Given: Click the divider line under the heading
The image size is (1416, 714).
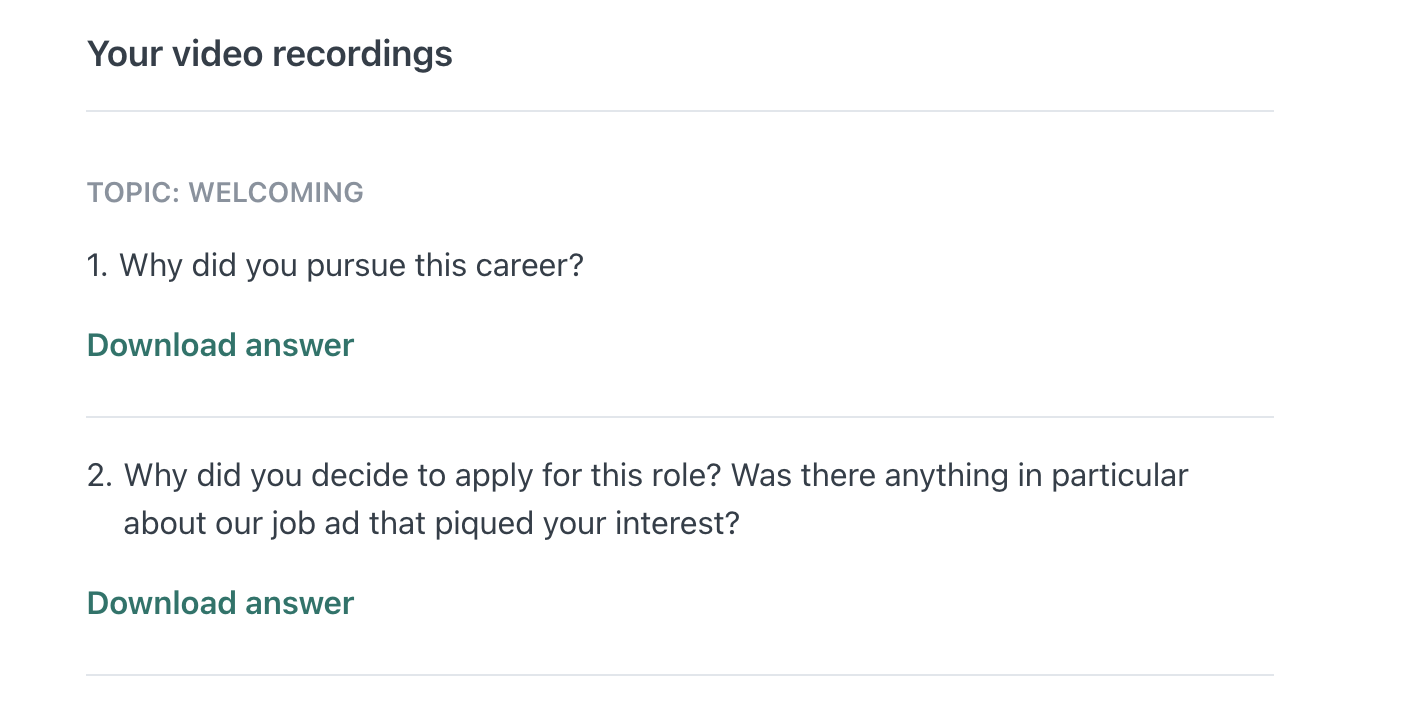Looking at the screenshot, I should [680, 111].
